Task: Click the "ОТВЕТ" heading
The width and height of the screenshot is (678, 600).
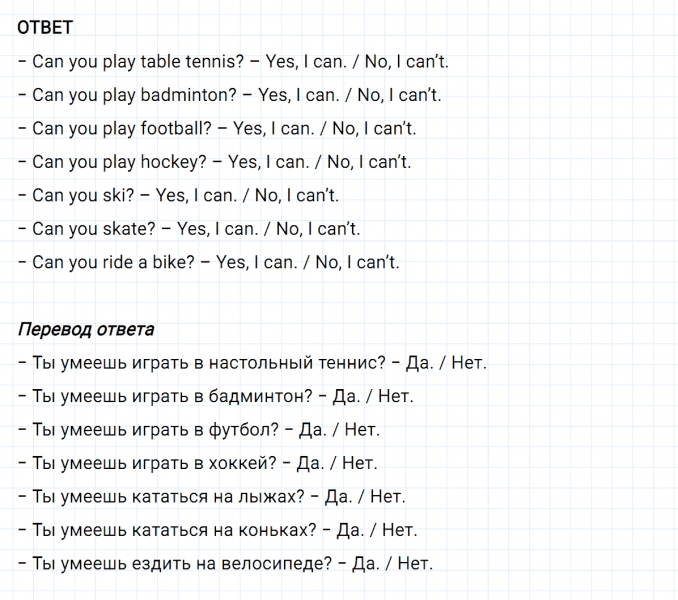Action: [45, 28]
